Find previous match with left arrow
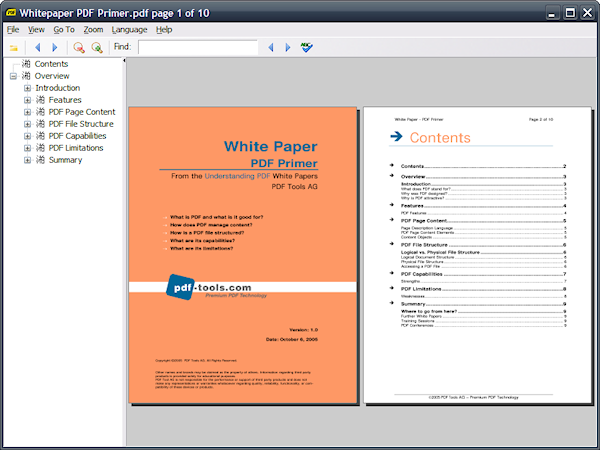The image size is (600, 450). (271, 47)
